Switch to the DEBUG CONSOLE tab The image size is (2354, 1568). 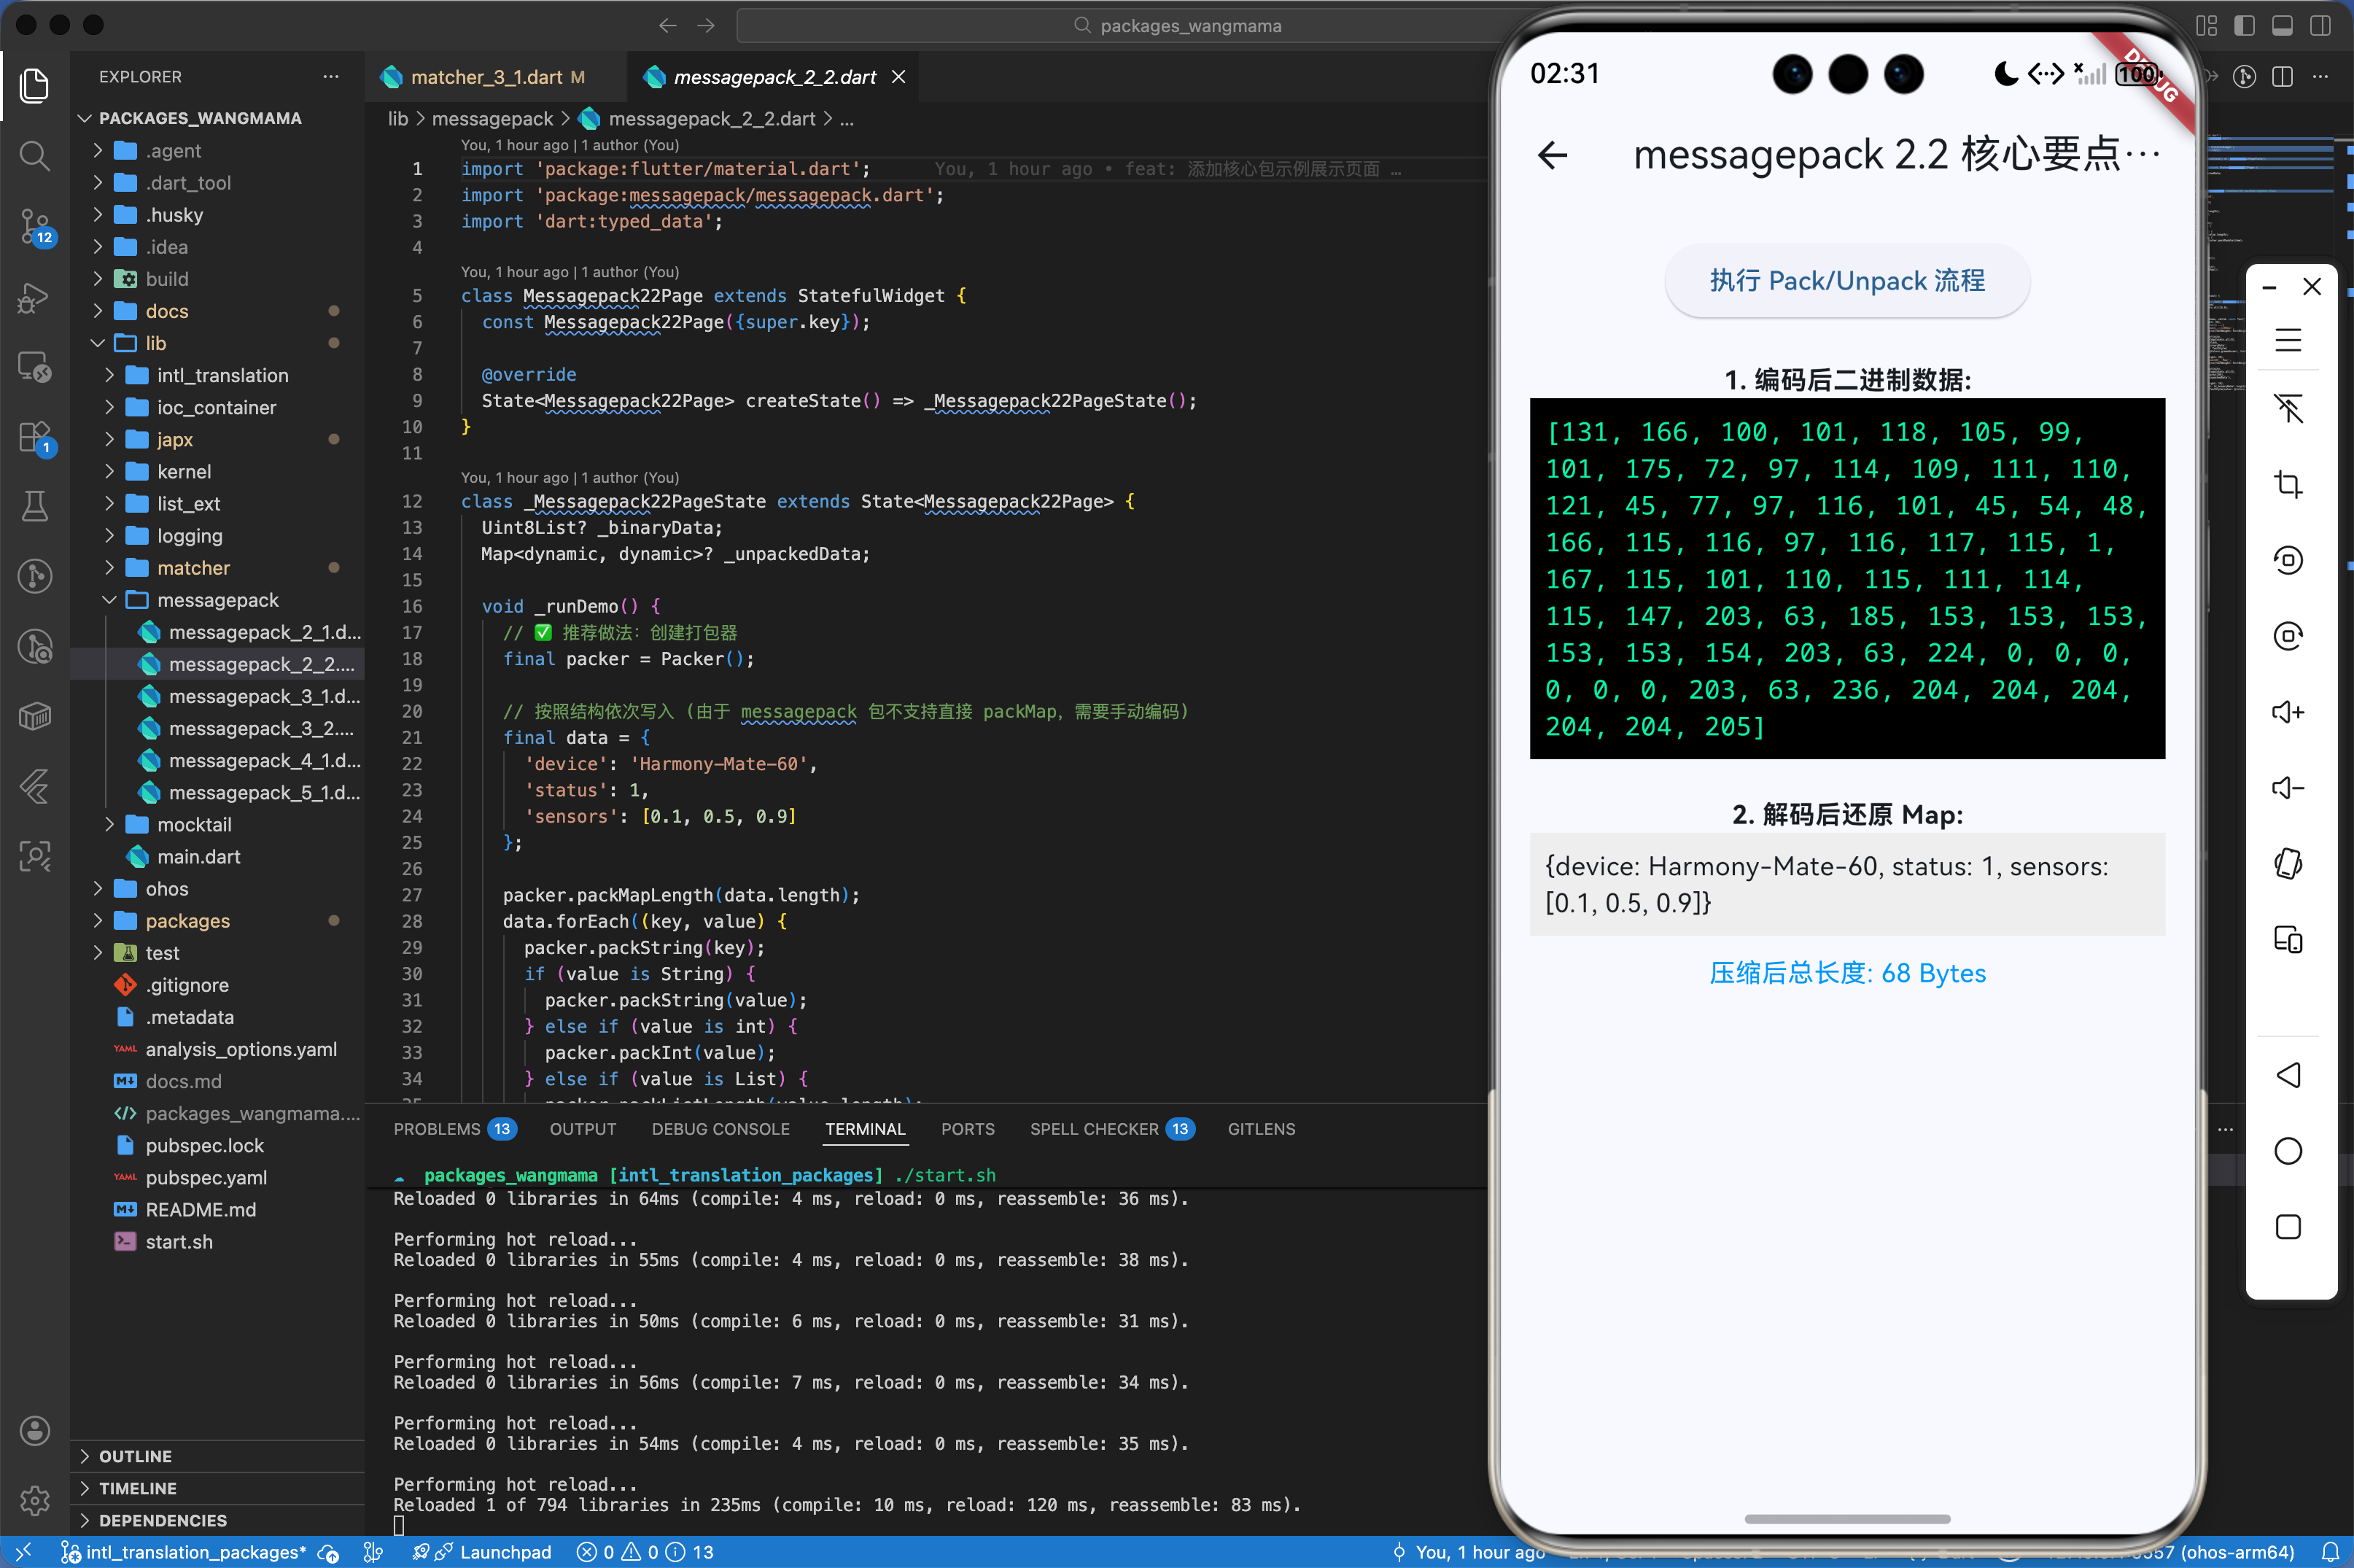(x=720, y=1129)
